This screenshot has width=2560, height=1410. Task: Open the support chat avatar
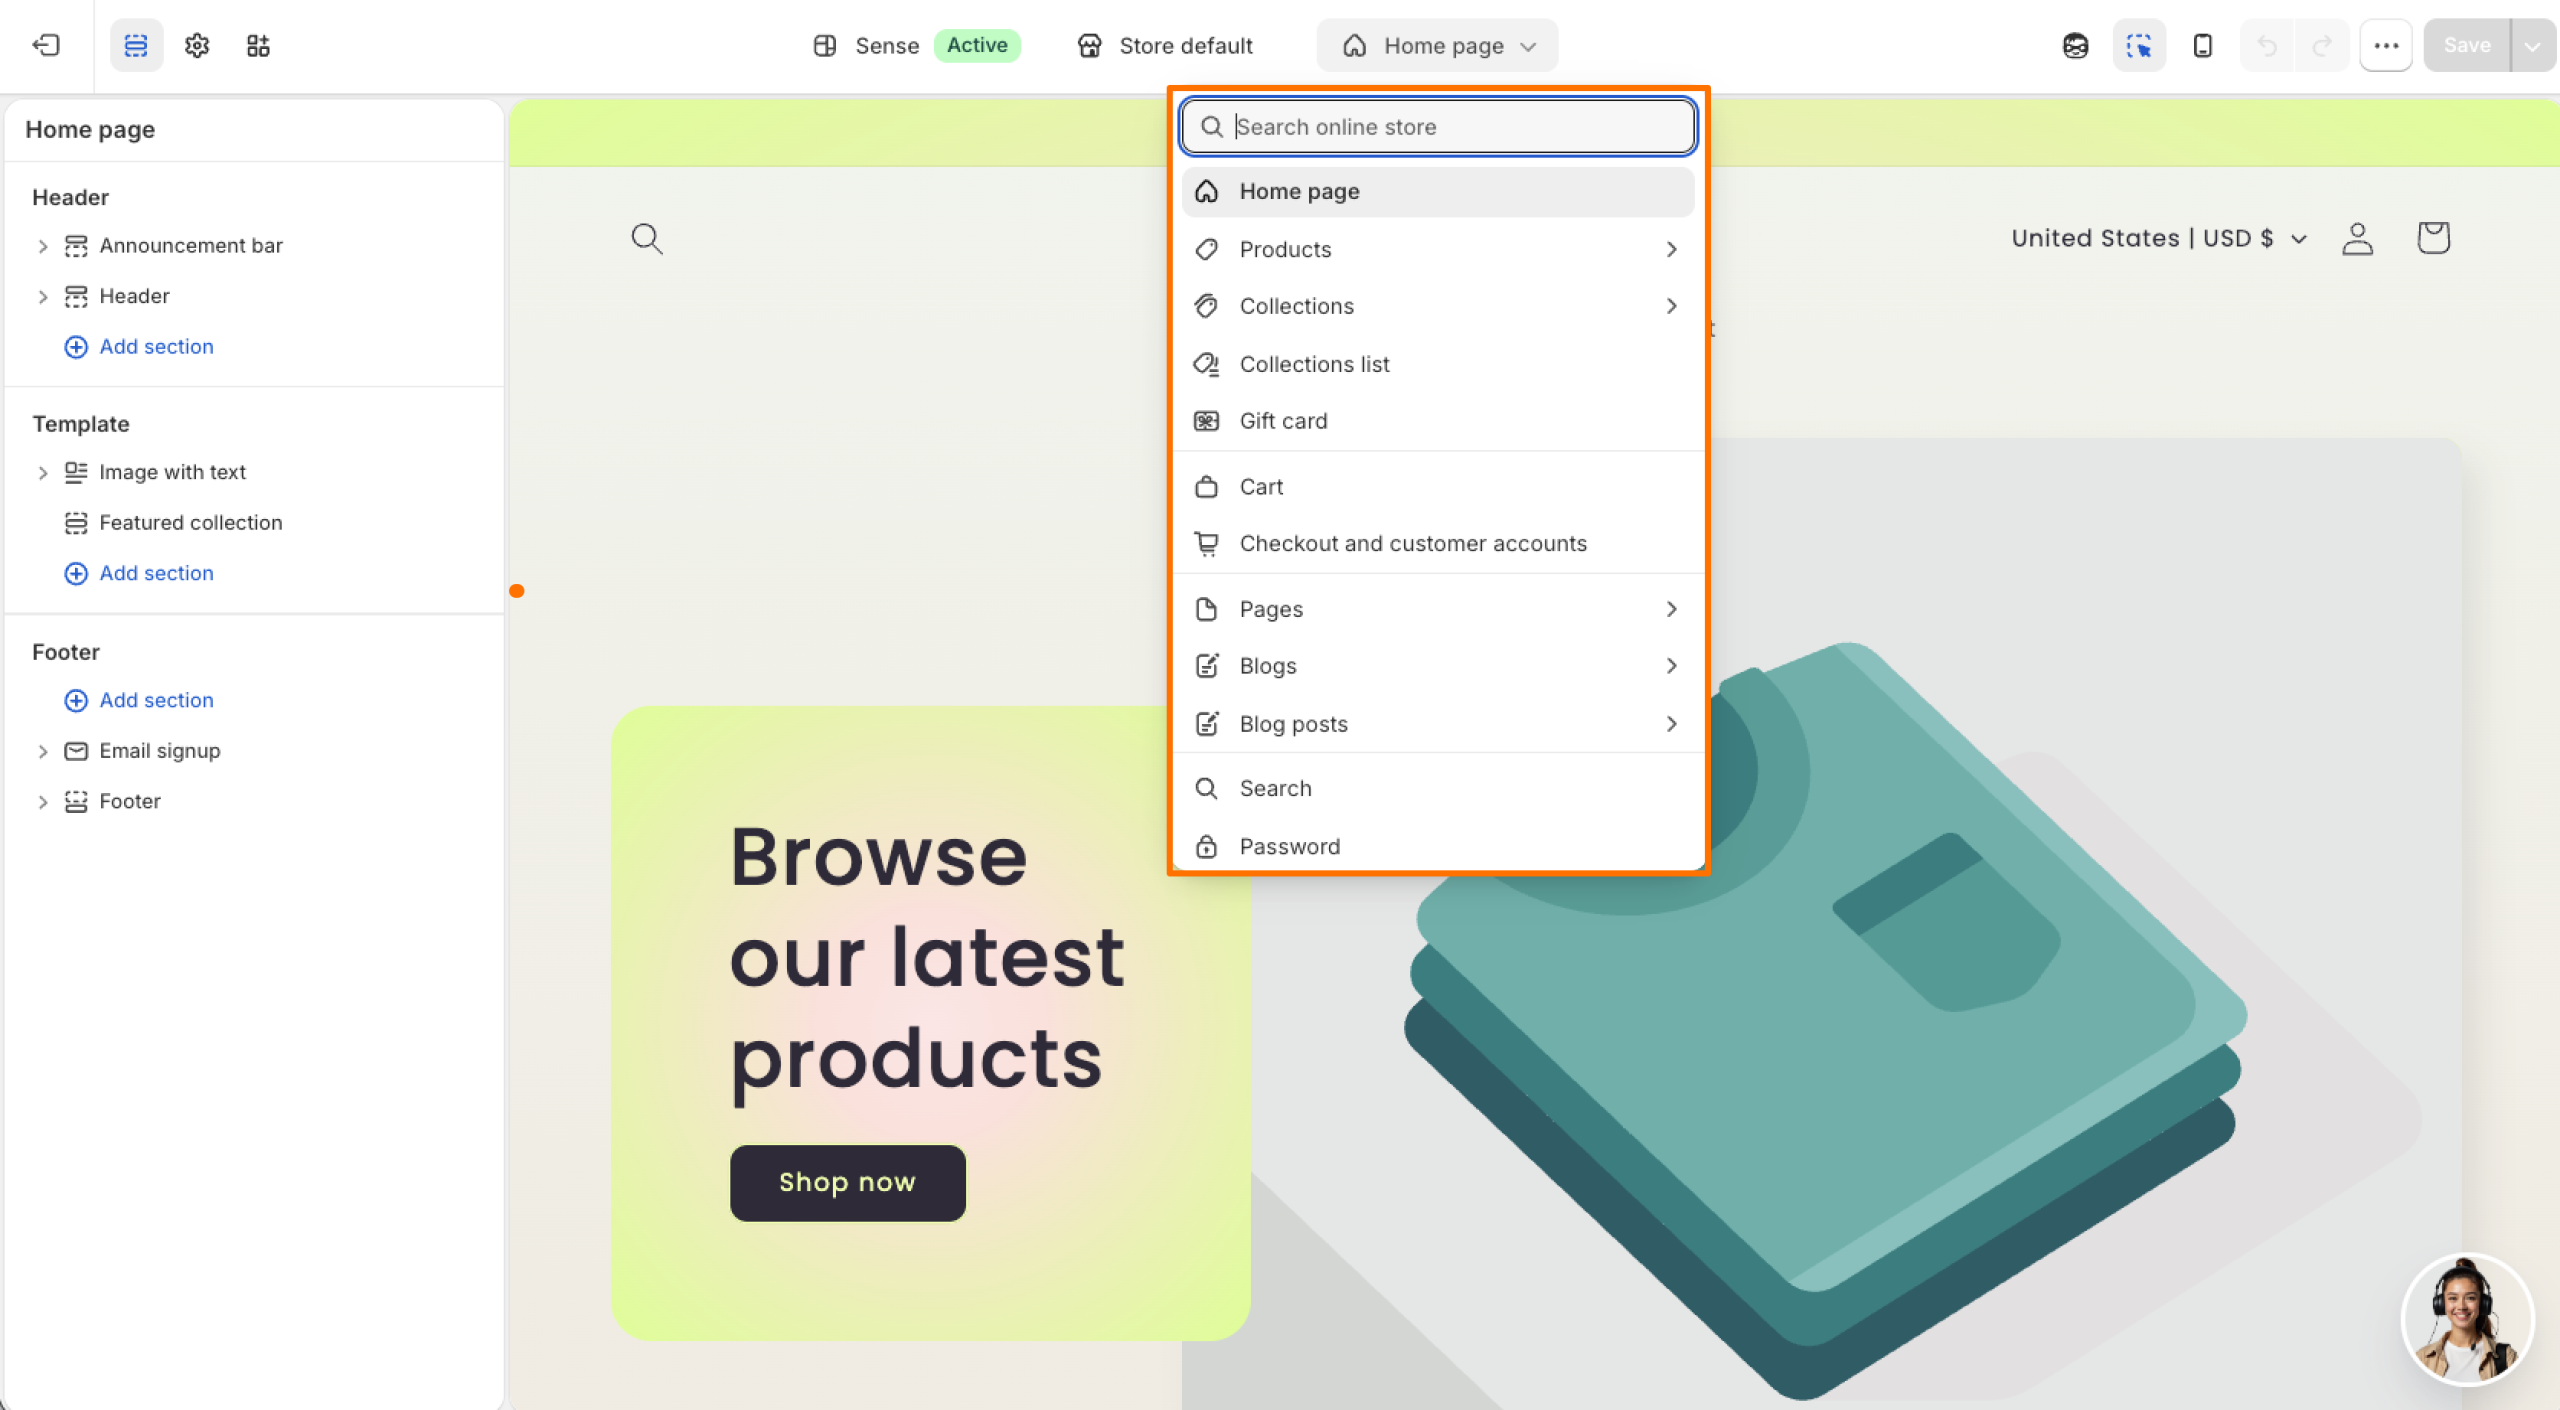[x=2467, y=1320]
